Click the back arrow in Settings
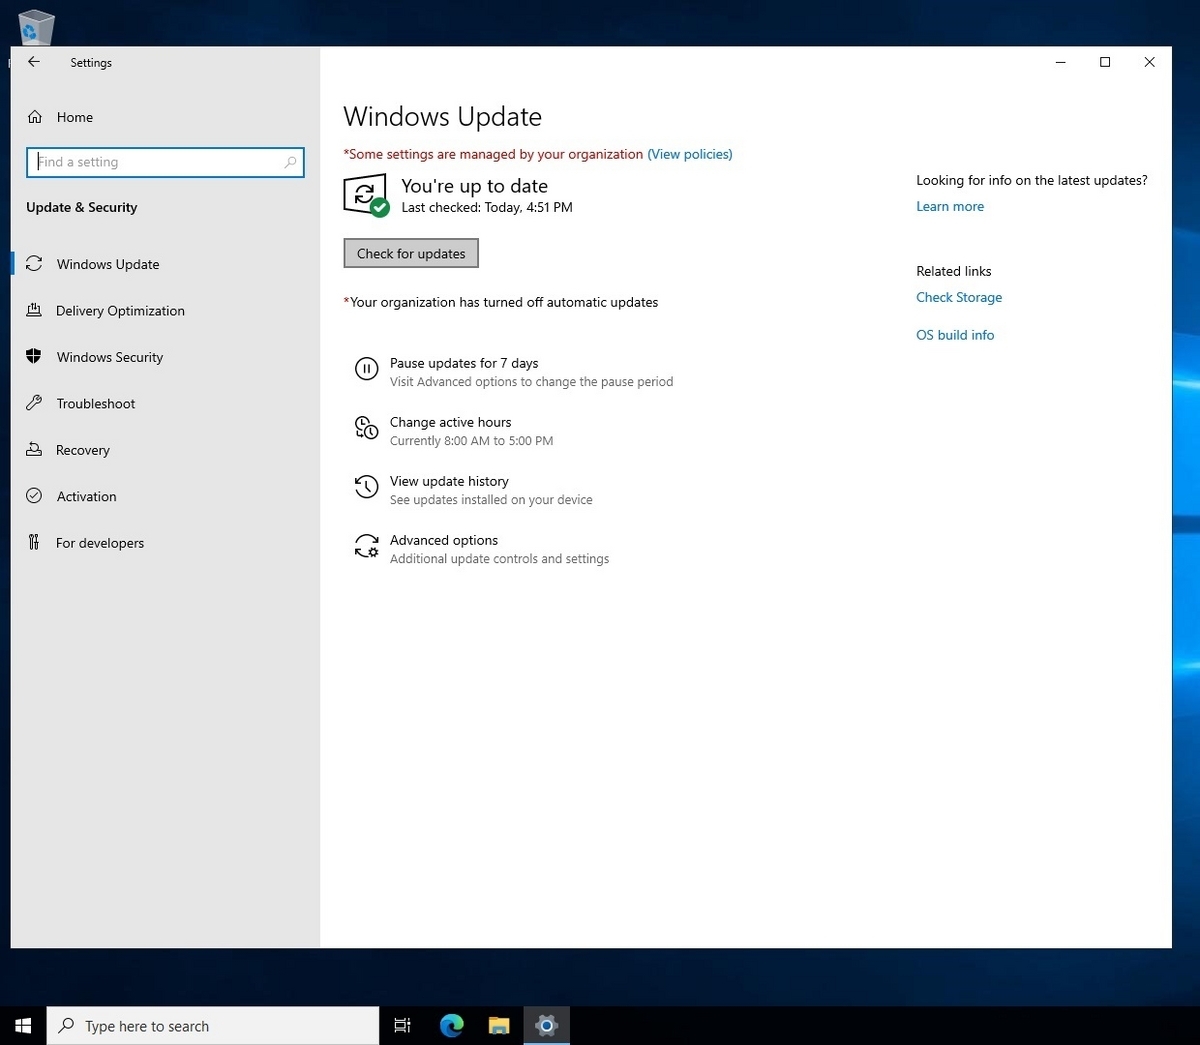 point(34,62)
